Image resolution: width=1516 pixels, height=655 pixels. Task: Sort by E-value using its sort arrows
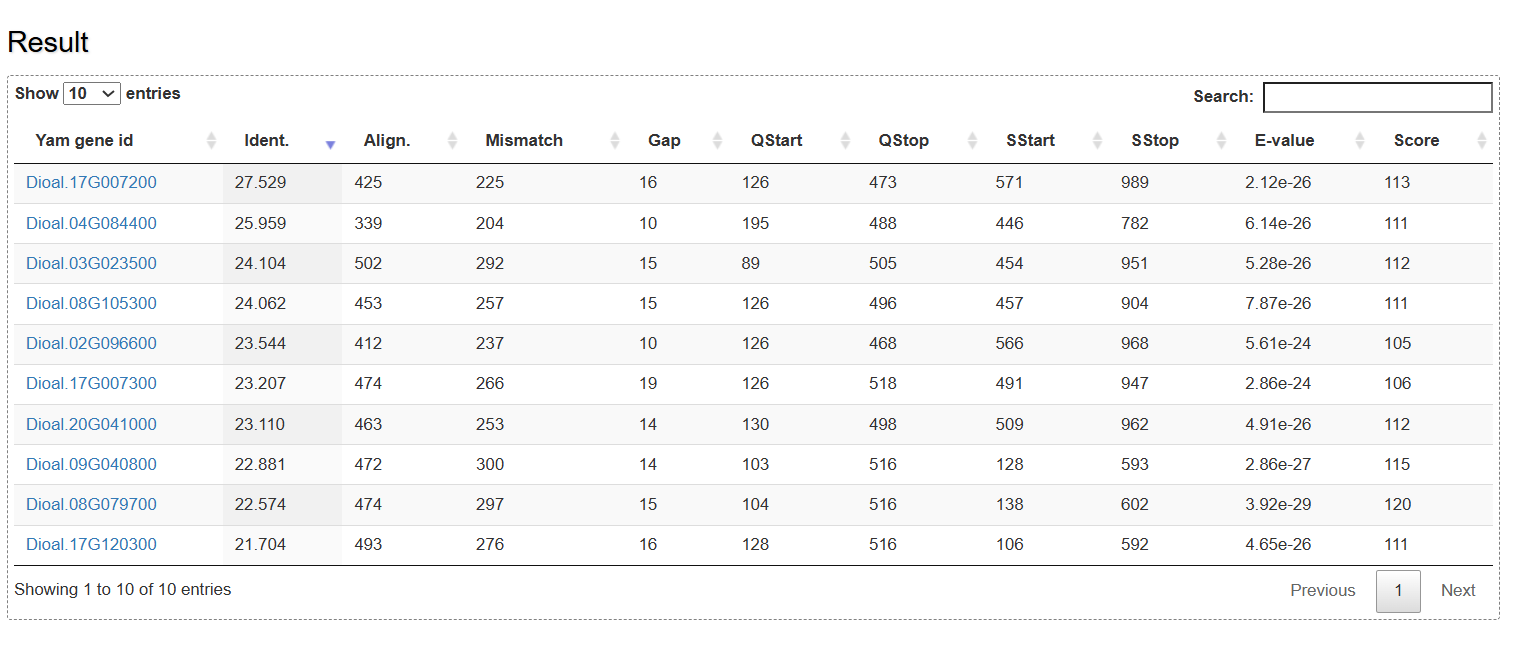coord(1360,141)
